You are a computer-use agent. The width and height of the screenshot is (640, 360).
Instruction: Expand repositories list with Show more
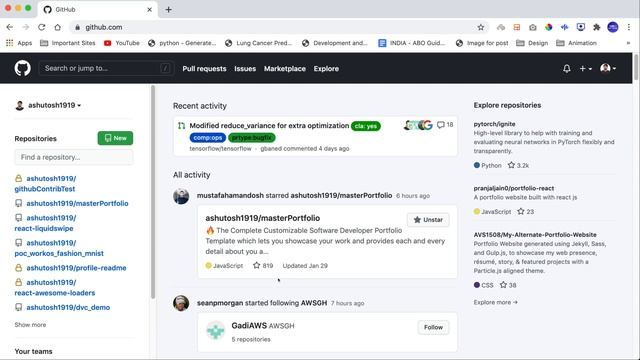[30, 325]
